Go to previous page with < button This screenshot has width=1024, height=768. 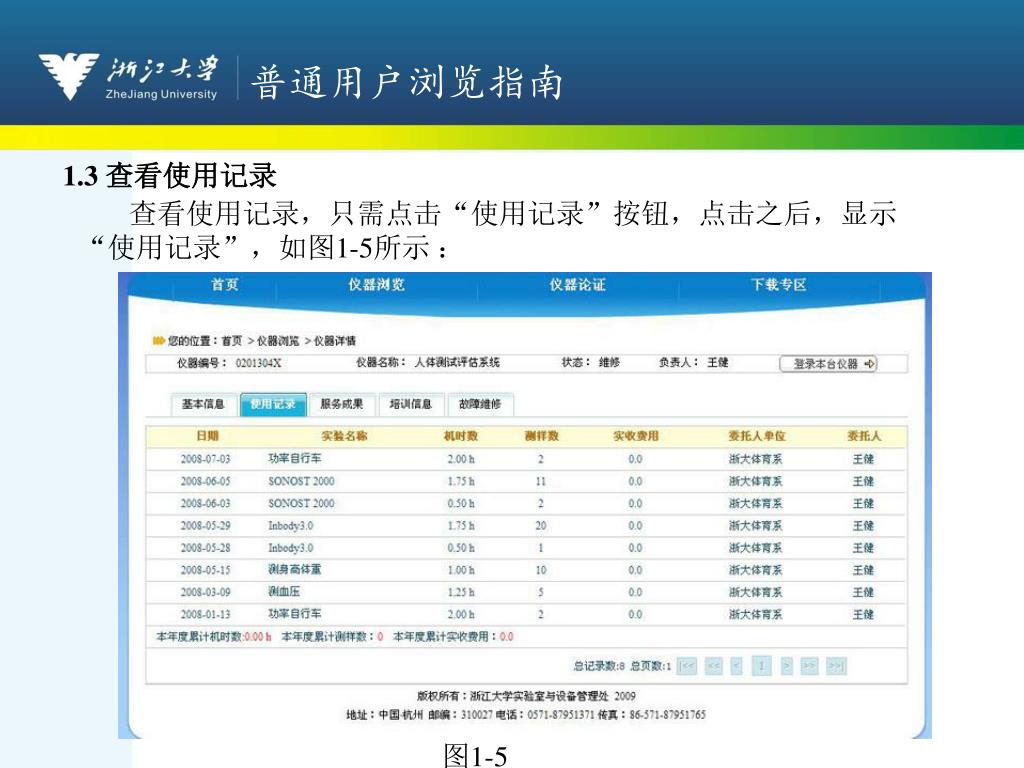click(x=737, y=666)
